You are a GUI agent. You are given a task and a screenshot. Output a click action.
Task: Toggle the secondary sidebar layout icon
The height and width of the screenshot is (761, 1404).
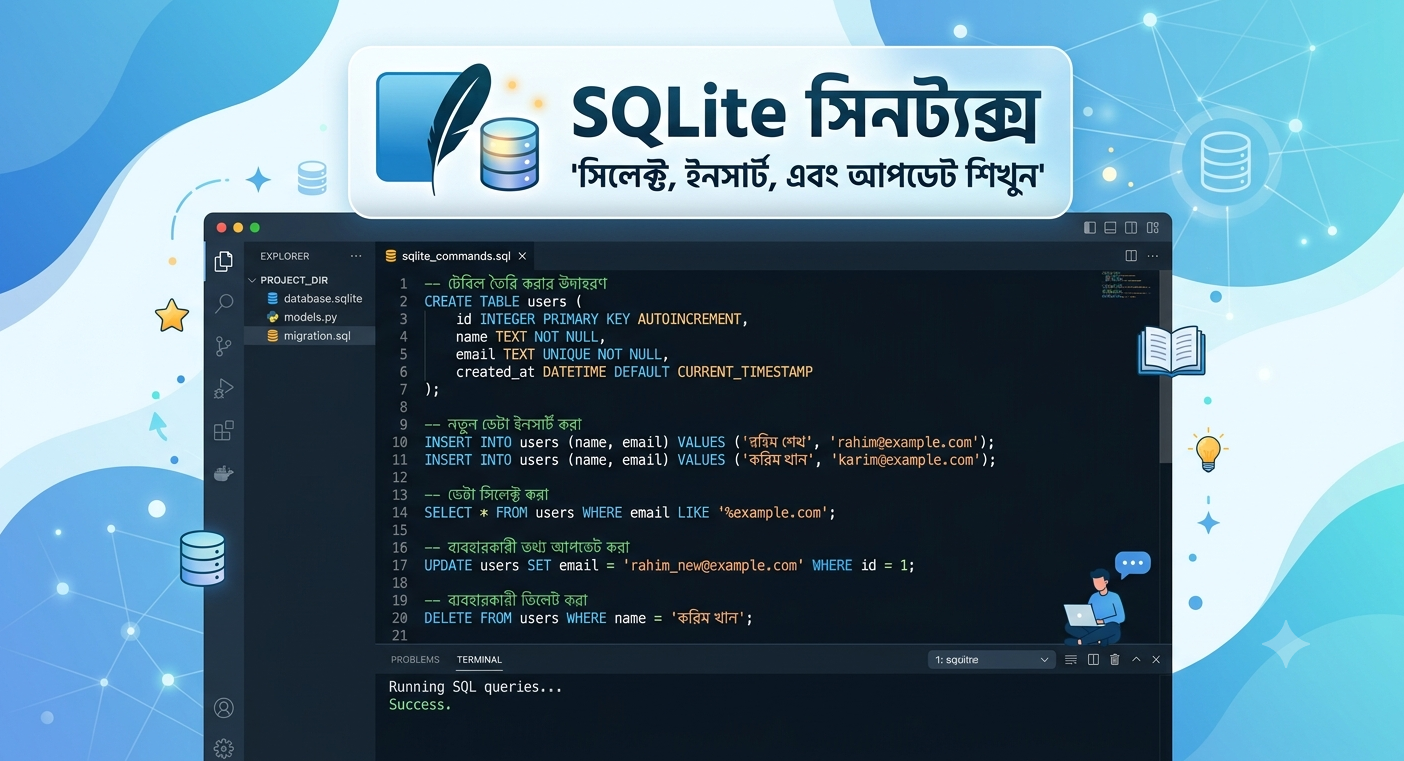point(1131,228)
